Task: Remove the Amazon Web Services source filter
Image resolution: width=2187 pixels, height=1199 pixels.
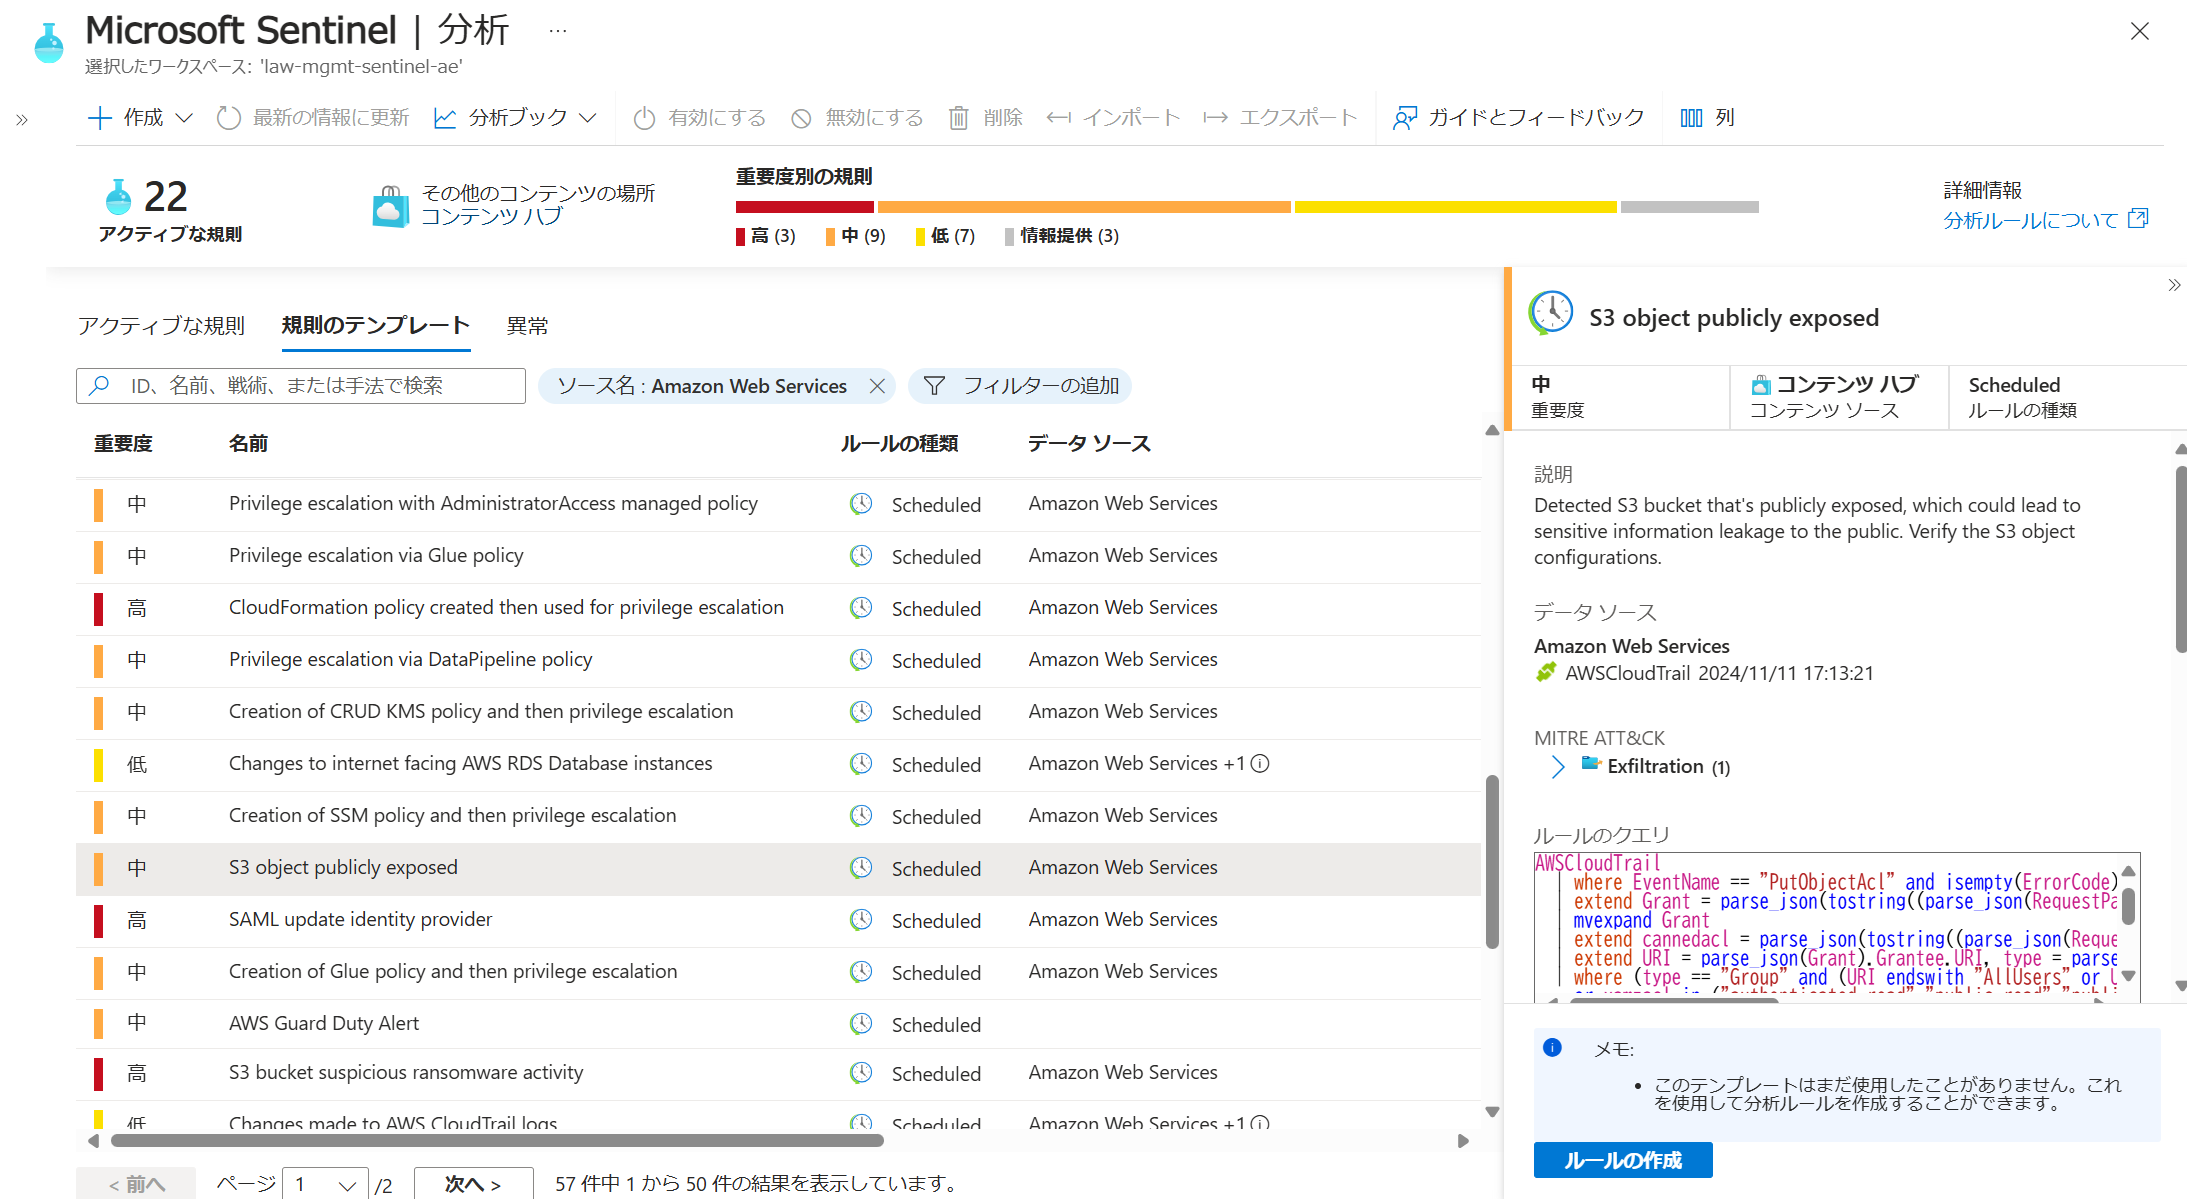Action: (x=877, y=386)
